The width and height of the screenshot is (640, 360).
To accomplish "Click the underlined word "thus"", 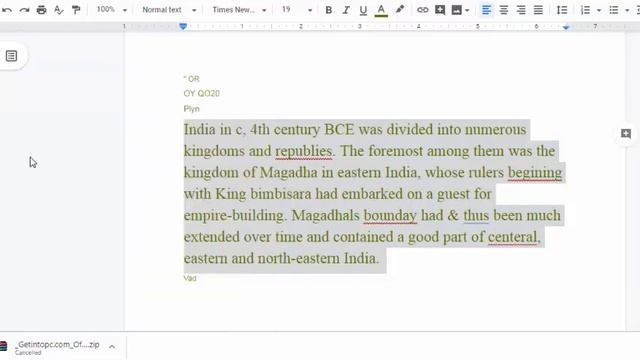I will [476, 216].
